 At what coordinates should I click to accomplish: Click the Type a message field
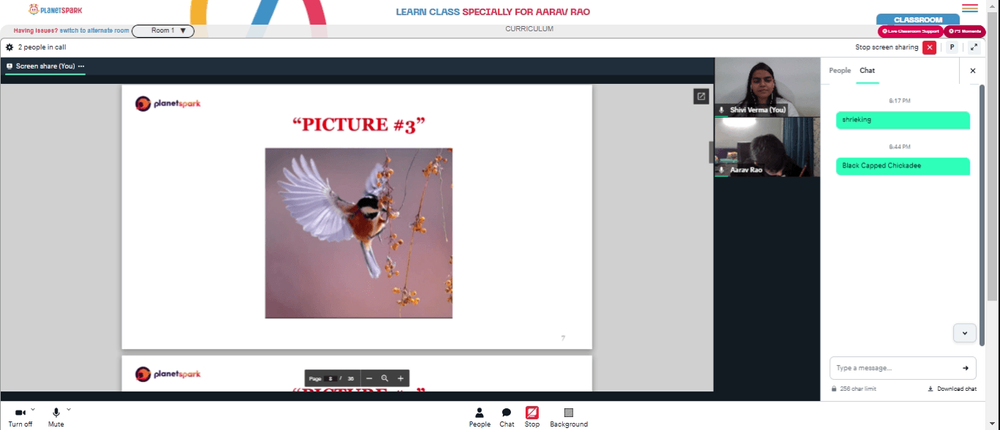[x=896, y=368]
